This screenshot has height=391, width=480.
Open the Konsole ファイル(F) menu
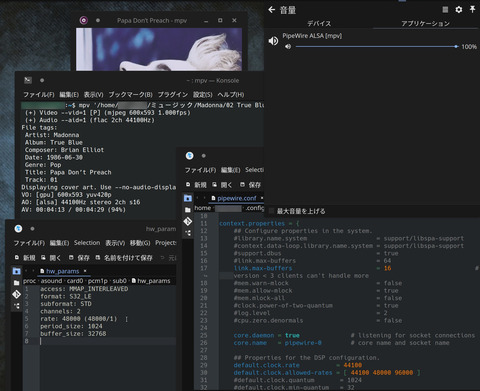tap(39, 95)
